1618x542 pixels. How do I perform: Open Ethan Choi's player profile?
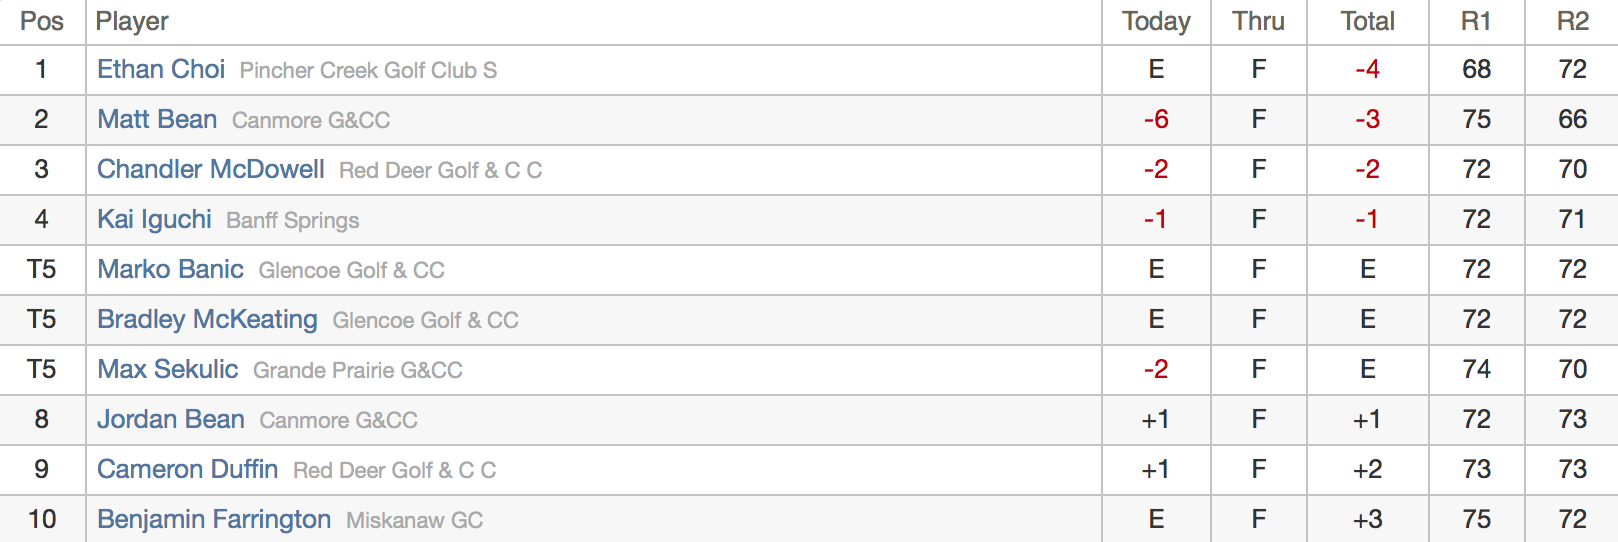pyautogui.click(x=161, y=70)
